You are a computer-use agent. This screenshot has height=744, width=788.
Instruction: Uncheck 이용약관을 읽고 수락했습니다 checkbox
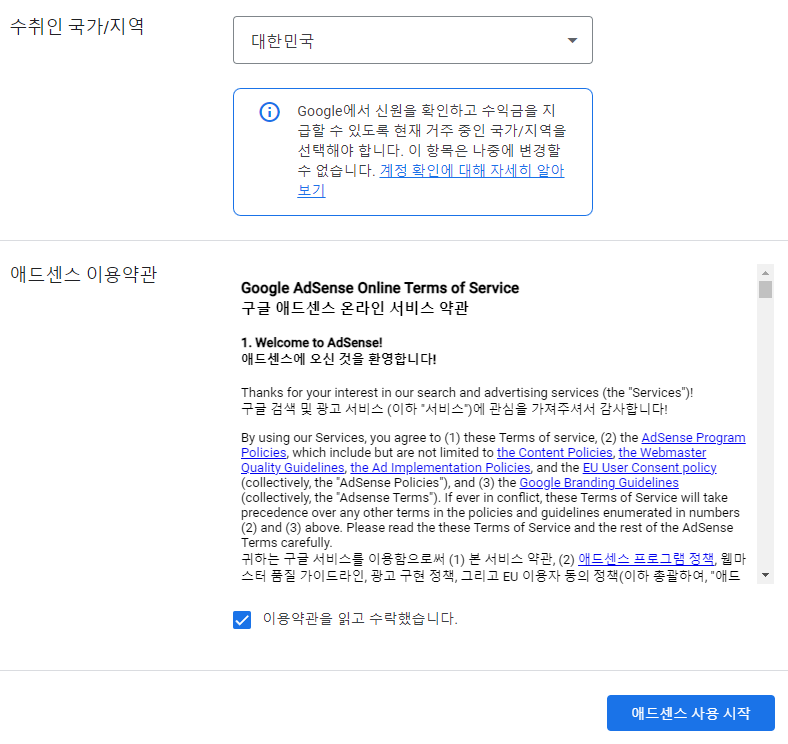(242, 620)
